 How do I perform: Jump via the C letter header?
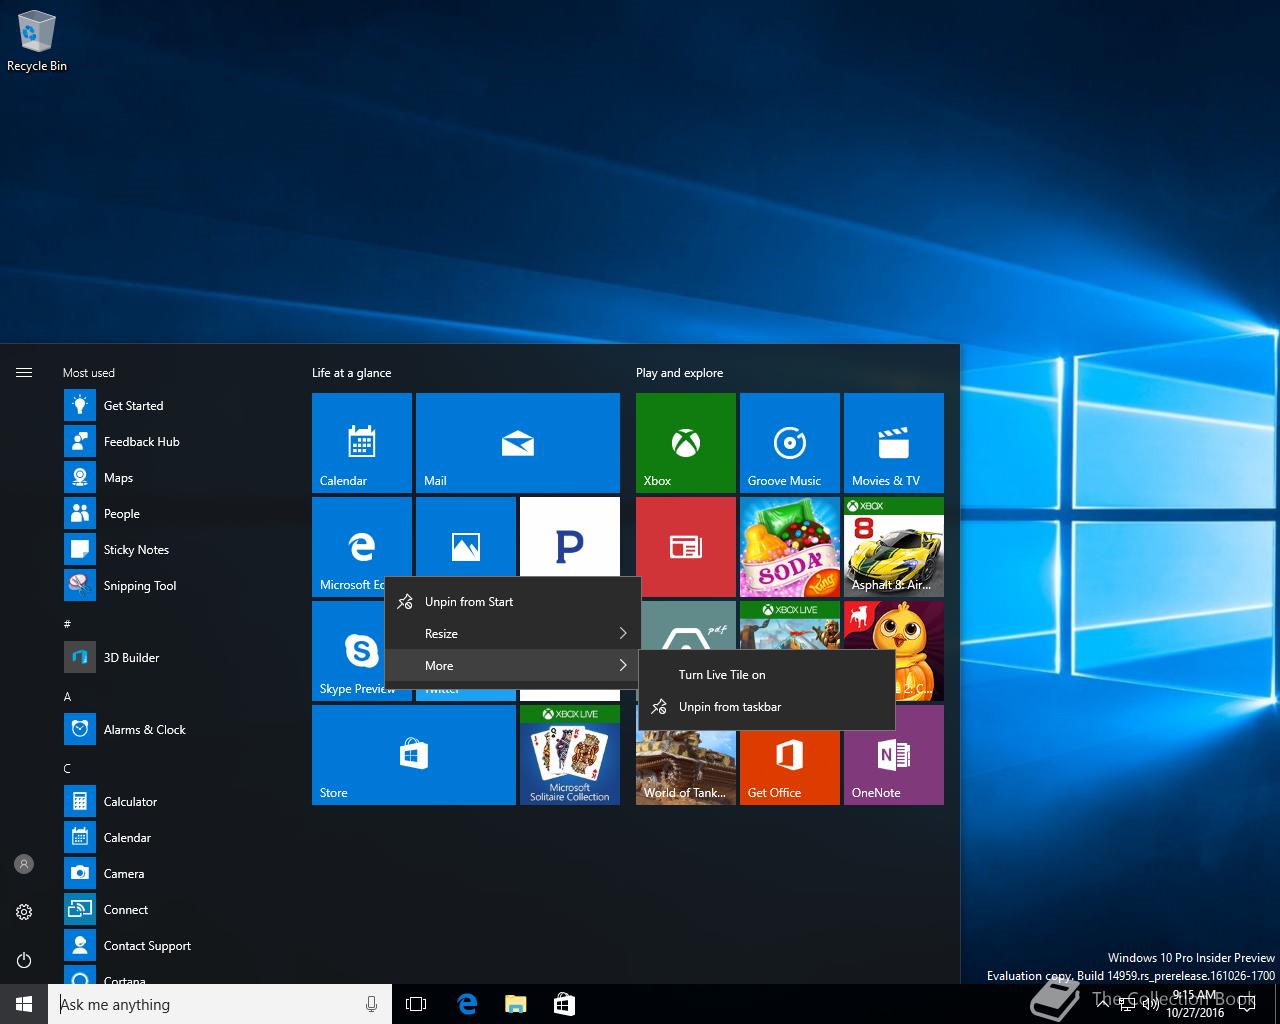click(x=67, y=768)
